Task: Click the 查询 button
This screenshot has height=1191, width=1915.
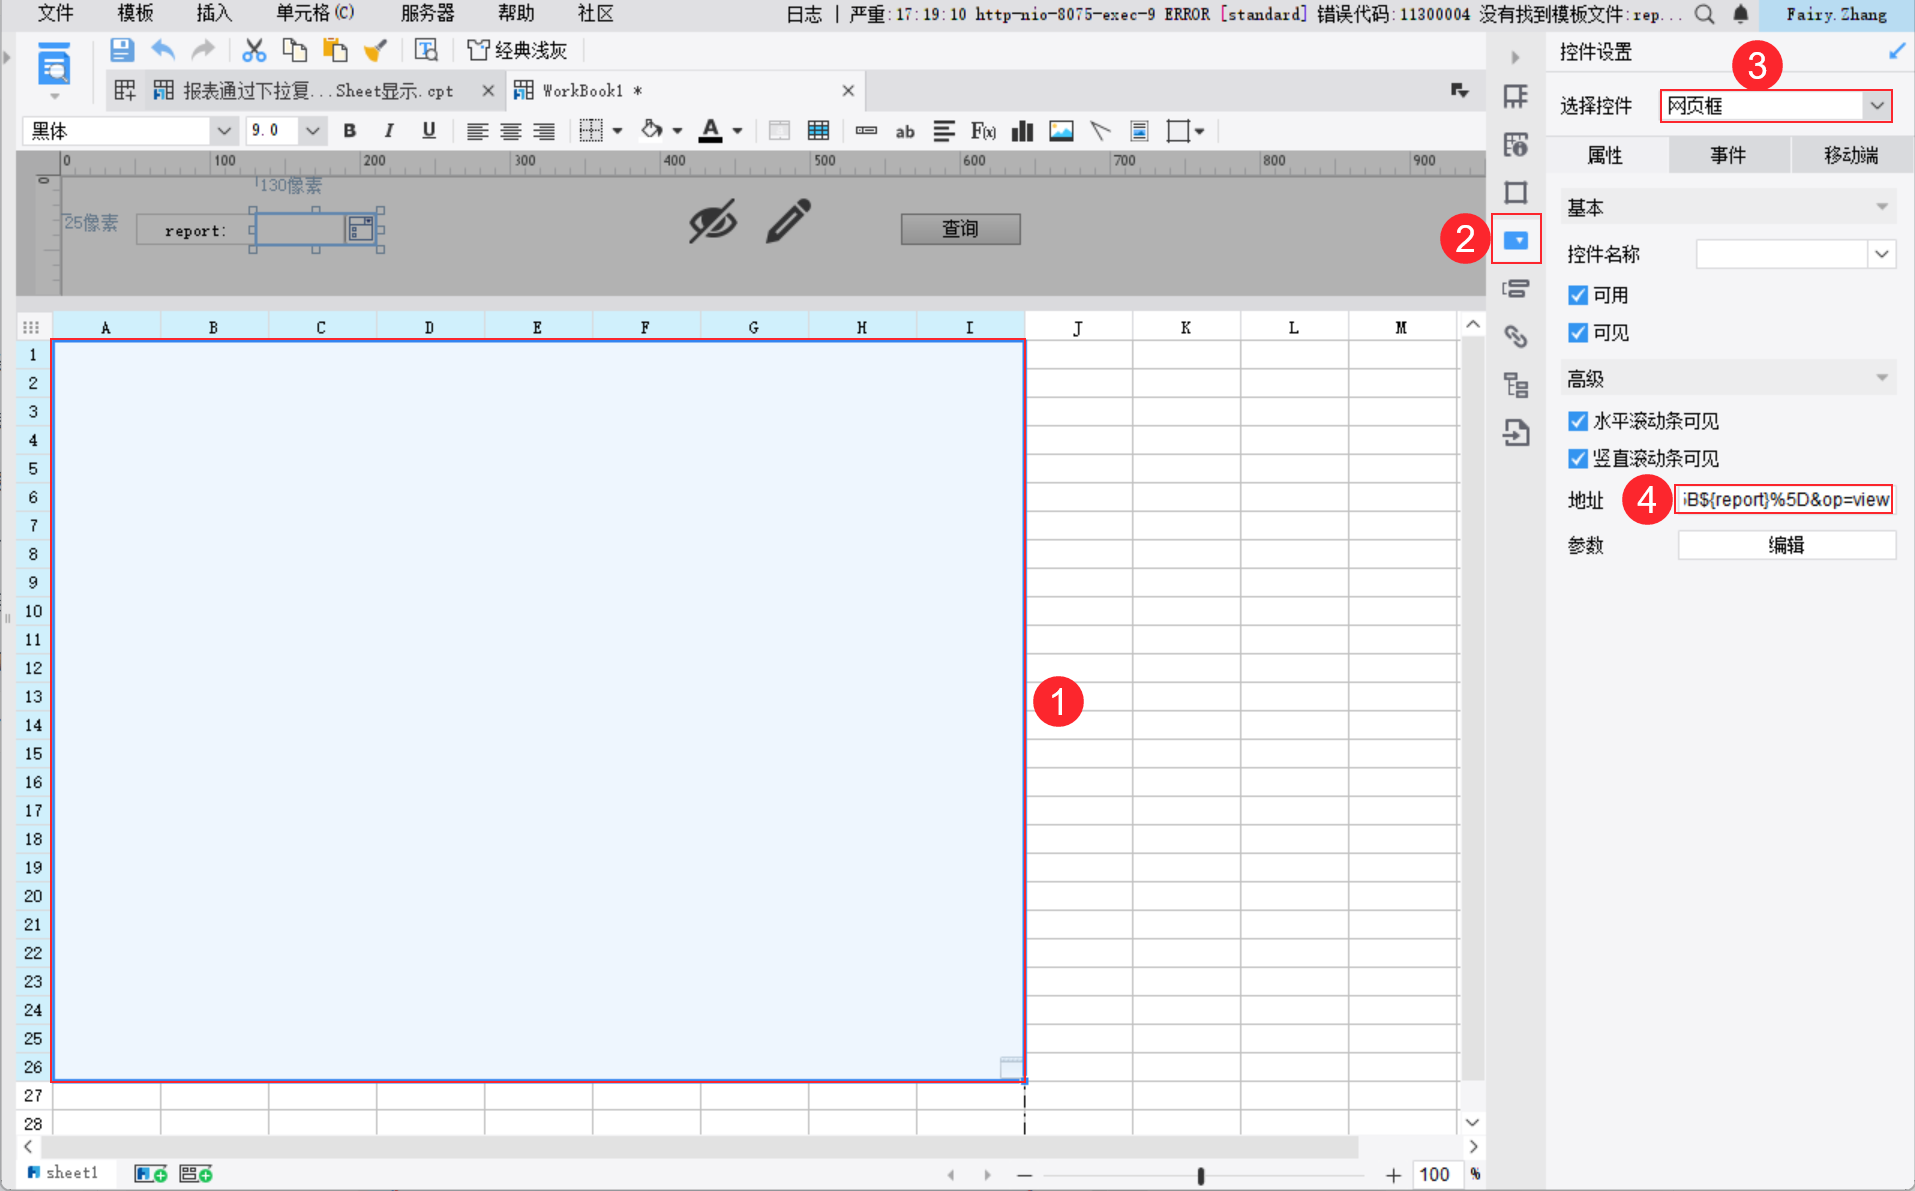Action: point(960,229)
